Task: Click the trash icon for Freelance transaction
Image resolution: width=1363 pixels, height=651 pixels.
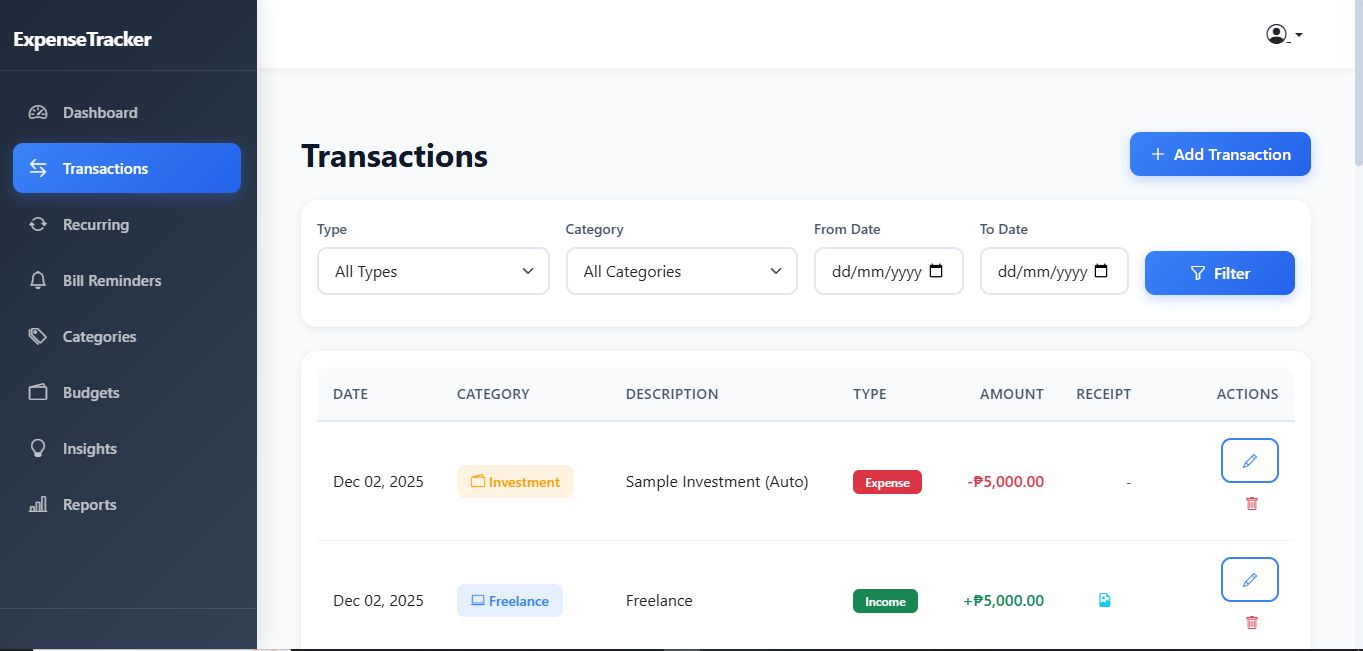Action: [x=1251, y=623]
